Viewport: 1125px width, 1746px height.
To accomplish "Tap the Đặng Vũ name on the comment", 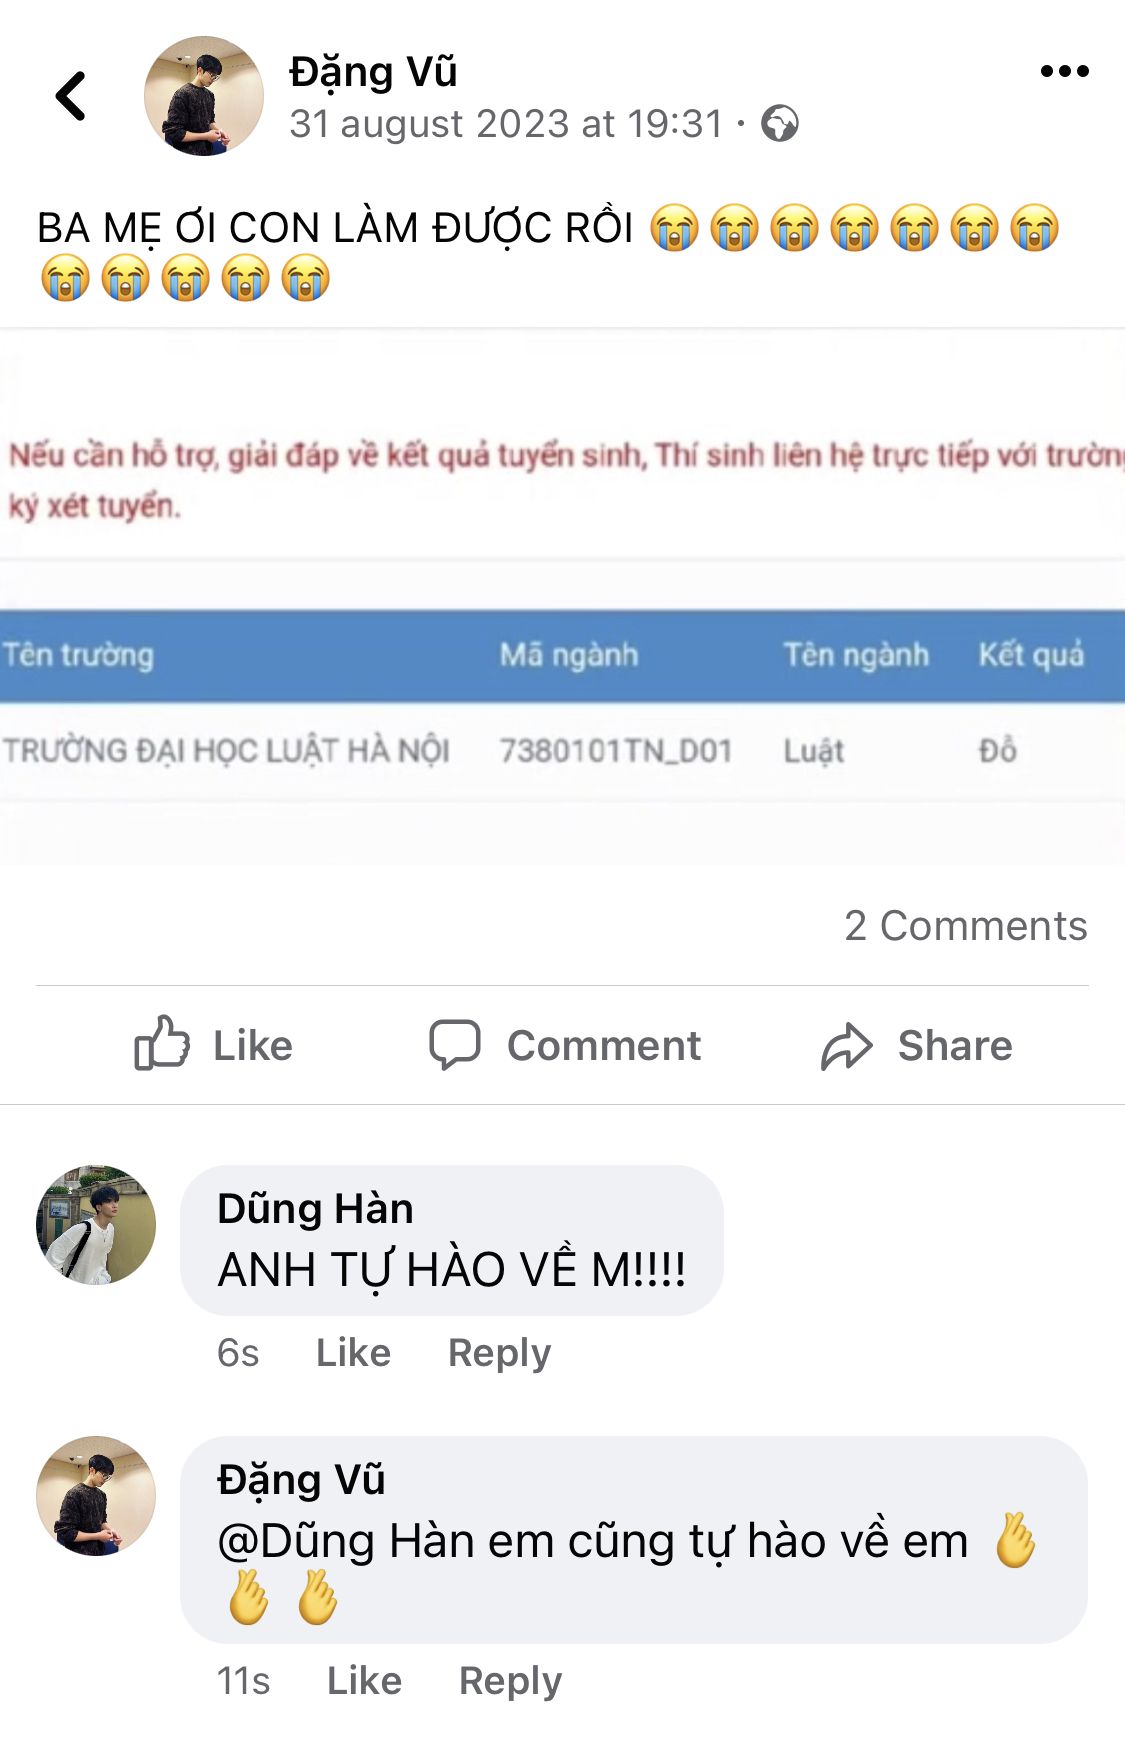I will (x=301, y=1480).
